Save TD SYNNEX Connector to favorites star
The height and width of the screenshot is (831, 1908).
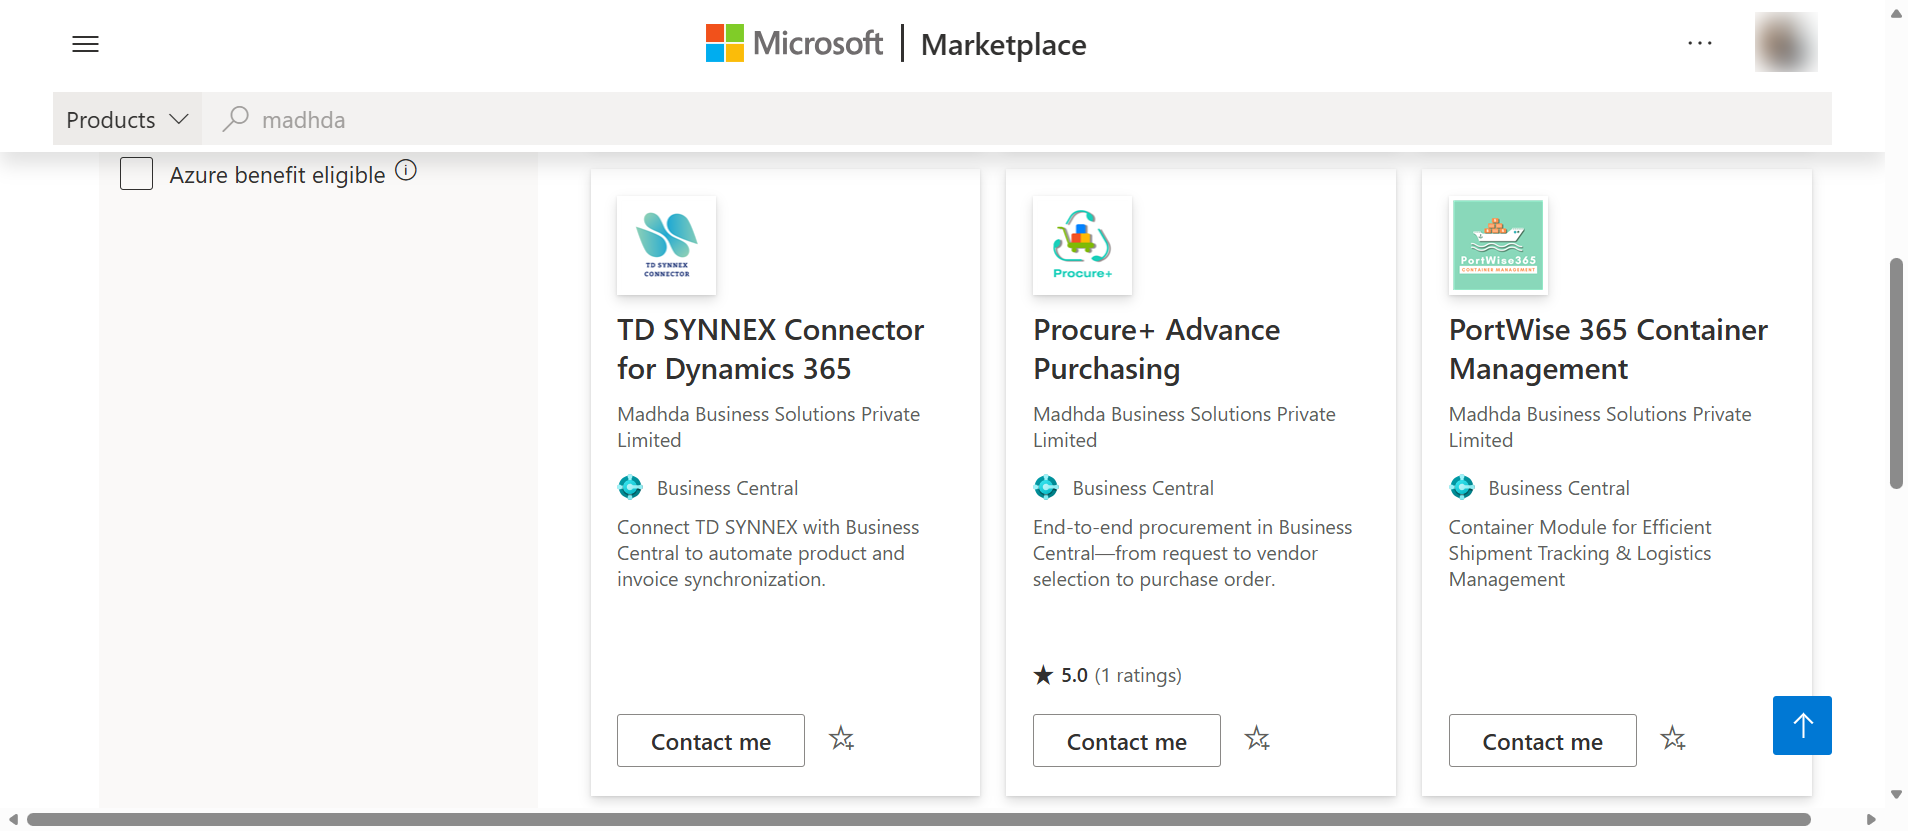click(842, 739)
